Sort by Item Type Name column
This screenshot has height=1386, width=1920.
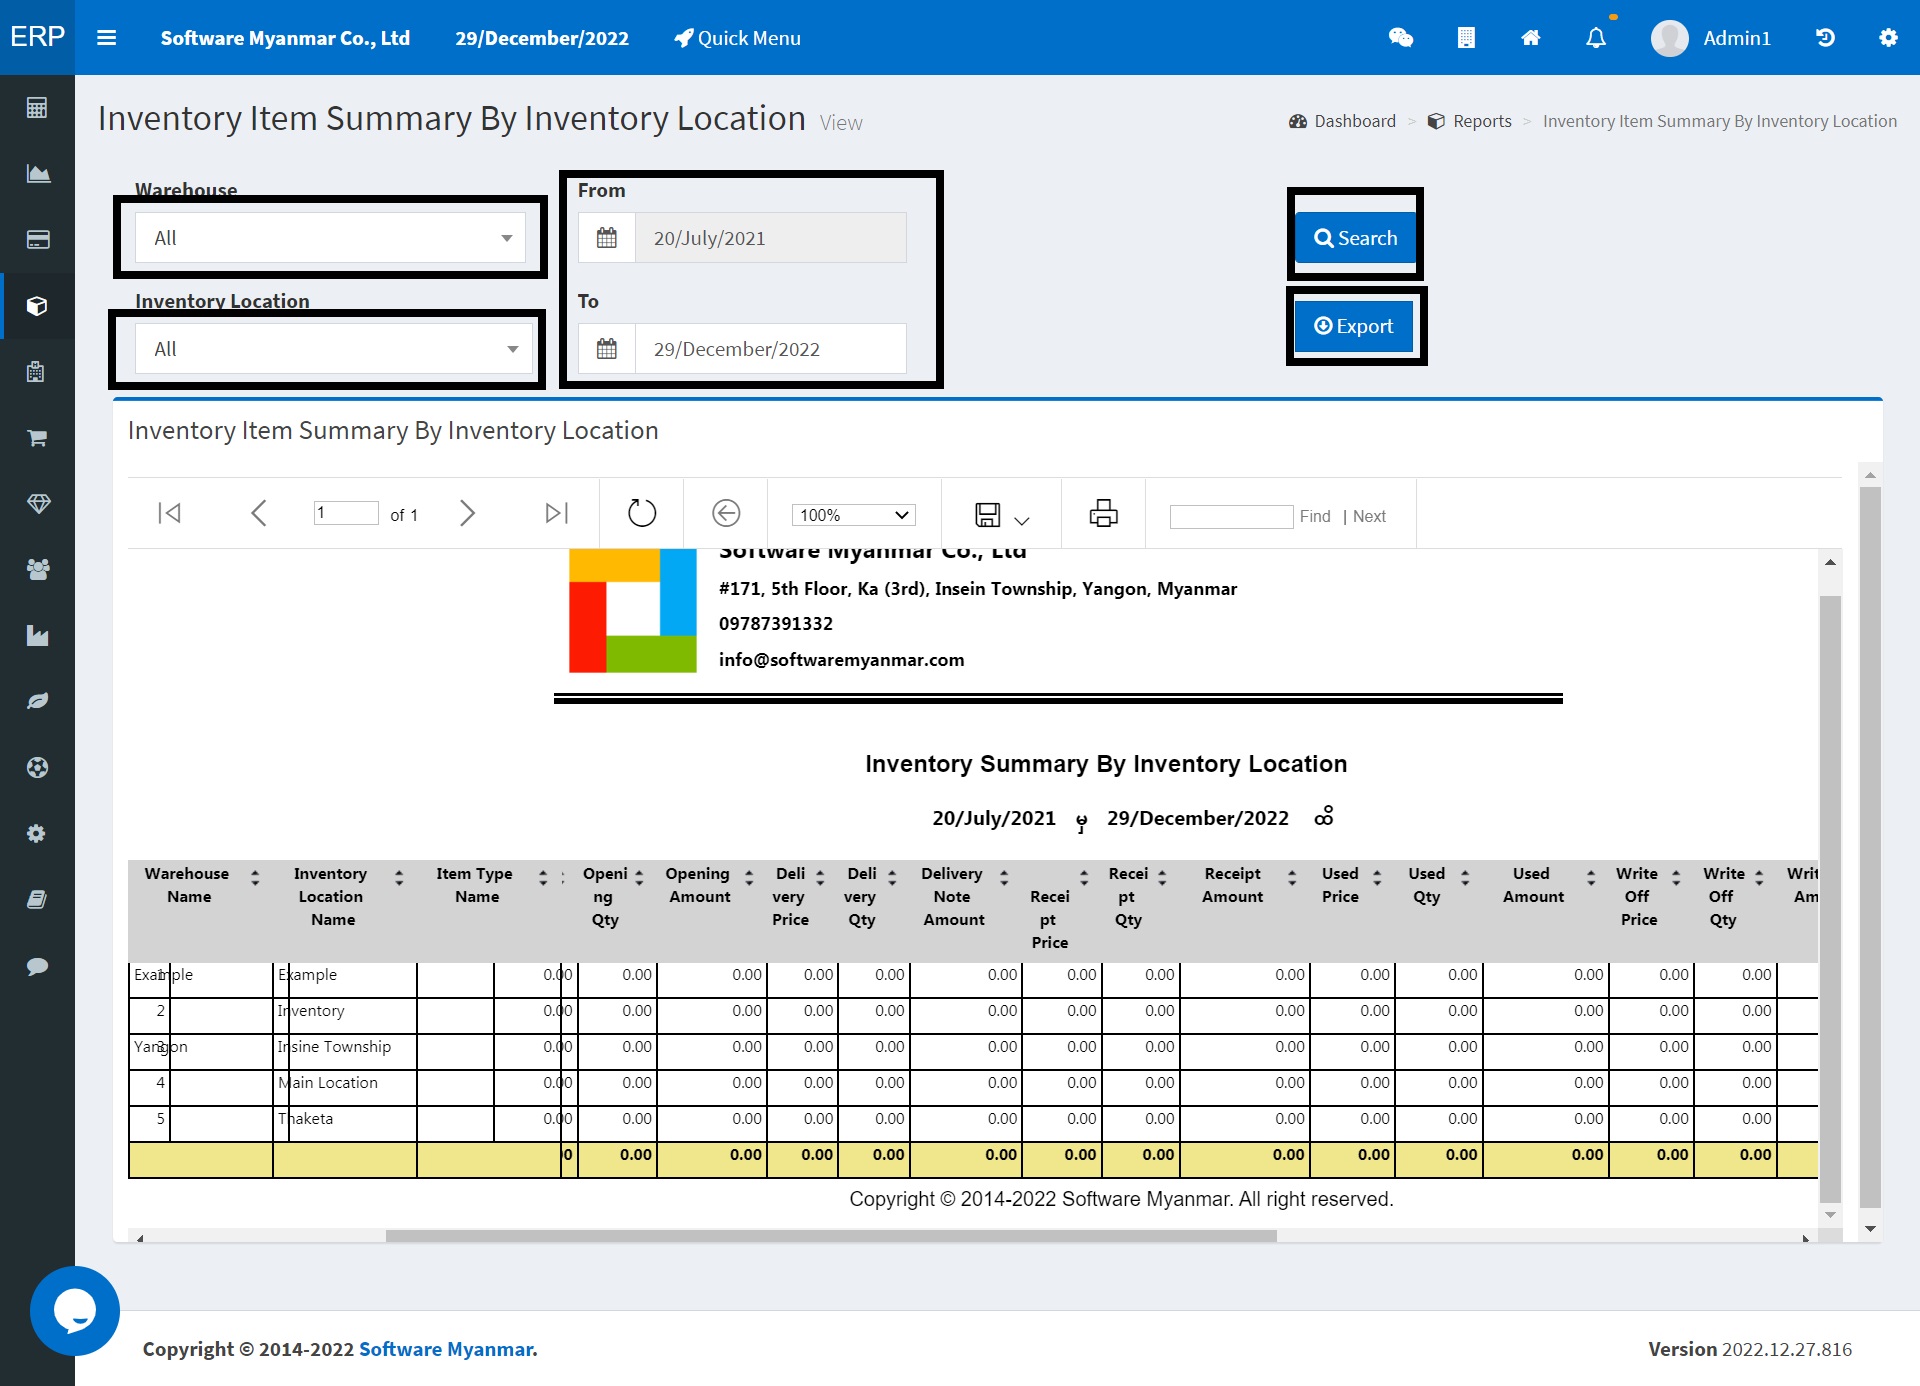point(543,878)
